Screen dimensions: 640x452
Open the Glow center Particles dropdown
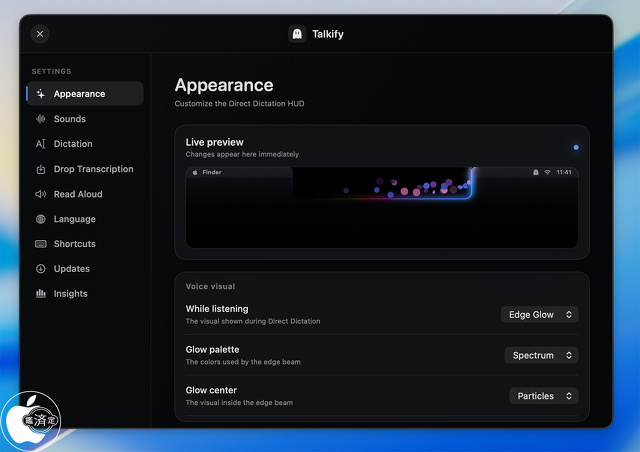[544, 396]
